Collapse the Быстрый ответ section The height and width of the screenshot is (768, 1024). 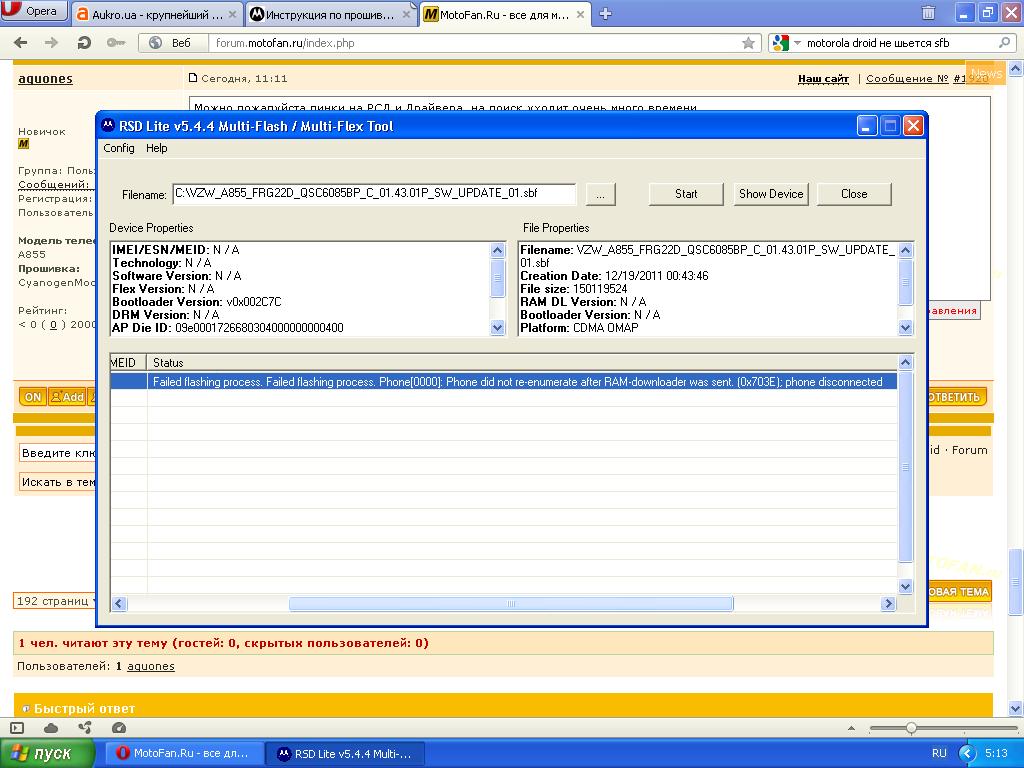(x=26, y=709)
